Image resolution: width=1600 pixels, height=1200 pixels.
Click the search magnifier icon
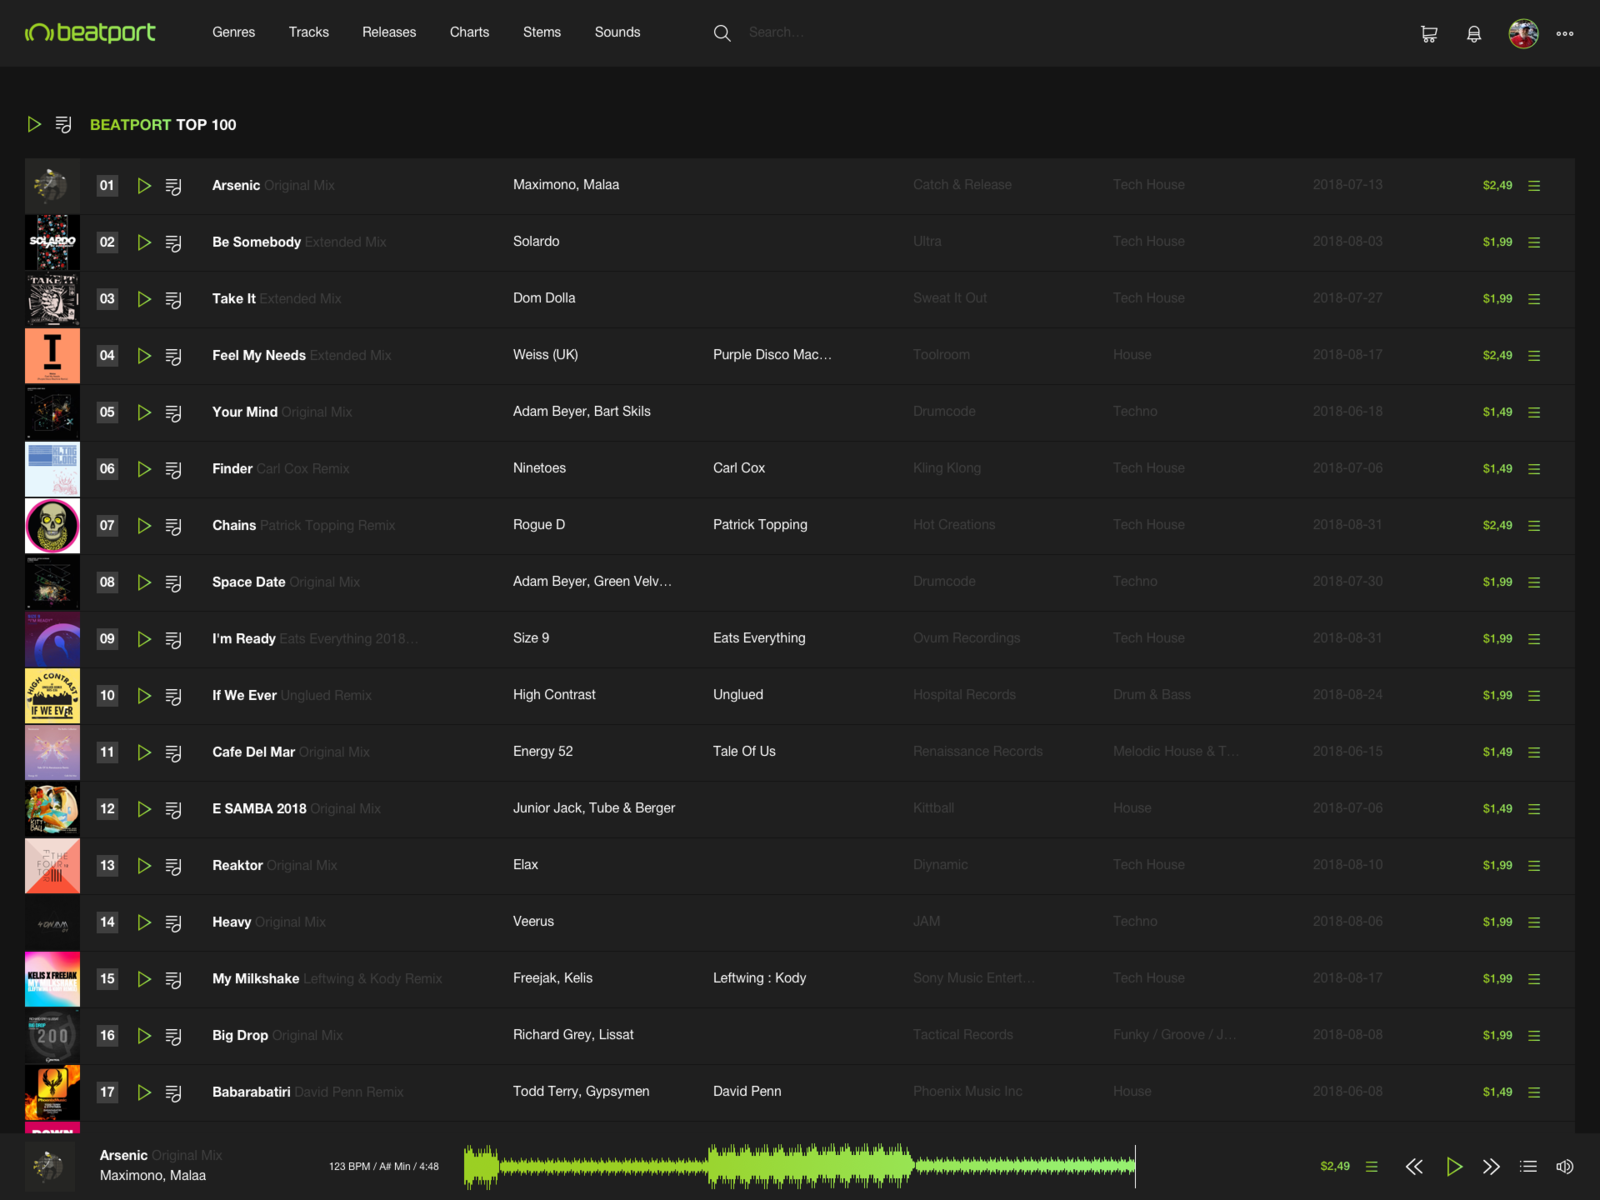(x=722, y=33)
